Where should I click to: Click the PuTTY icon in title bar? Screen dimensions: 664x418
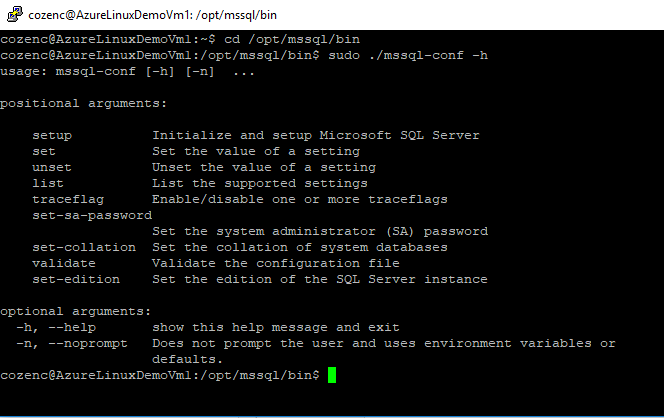(14, 14)
